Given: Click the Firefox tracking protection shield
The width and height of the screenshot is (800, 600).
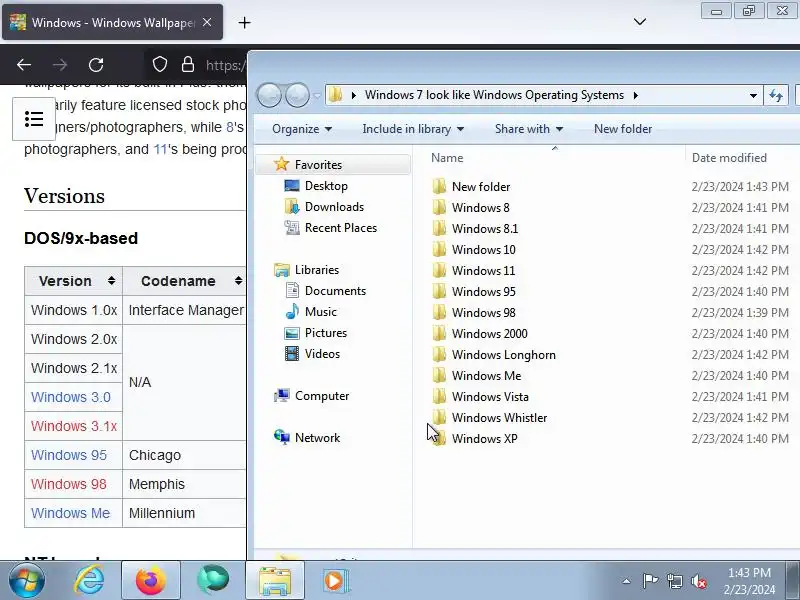Looking at the screenshot, I should [160, 65].
